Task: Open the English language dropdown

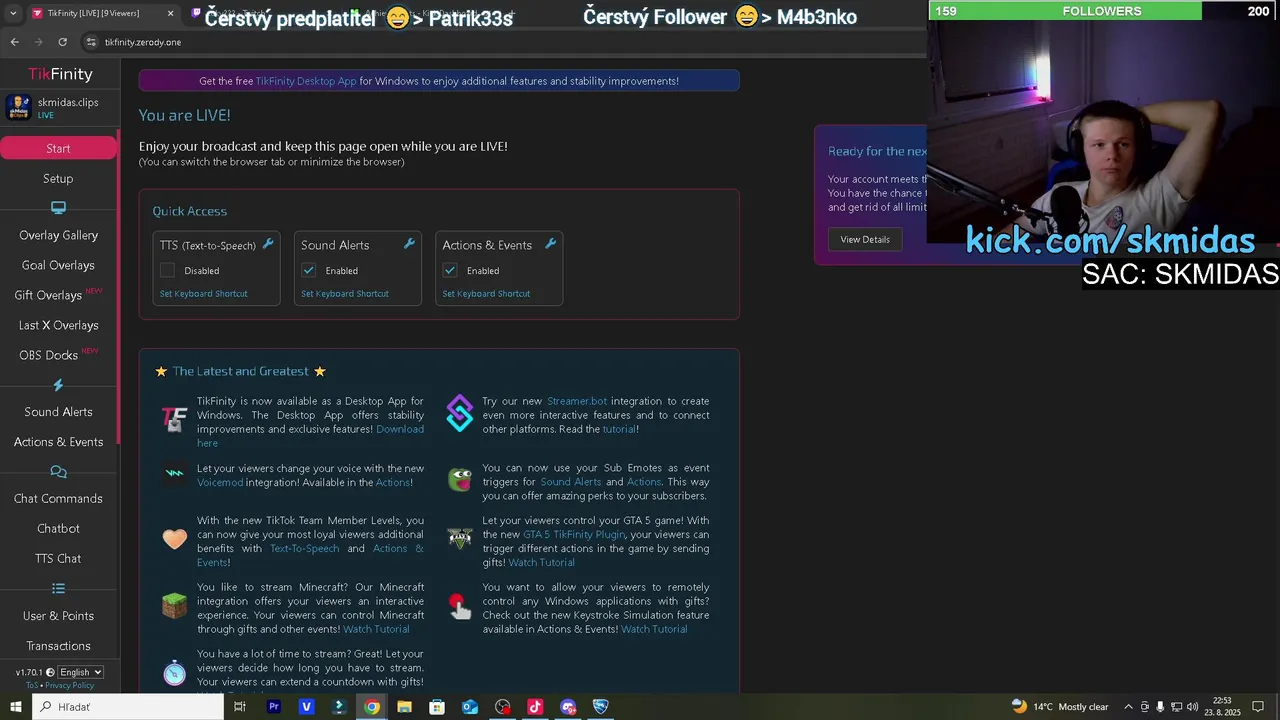Action: (x=80, y=672)
